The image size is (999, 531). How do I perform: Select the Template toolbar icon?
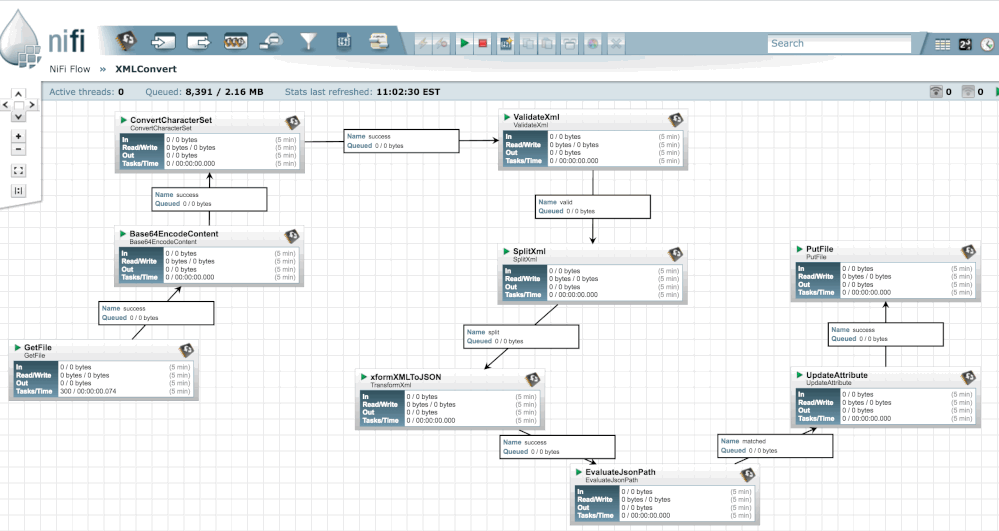[x=344, y=42]
